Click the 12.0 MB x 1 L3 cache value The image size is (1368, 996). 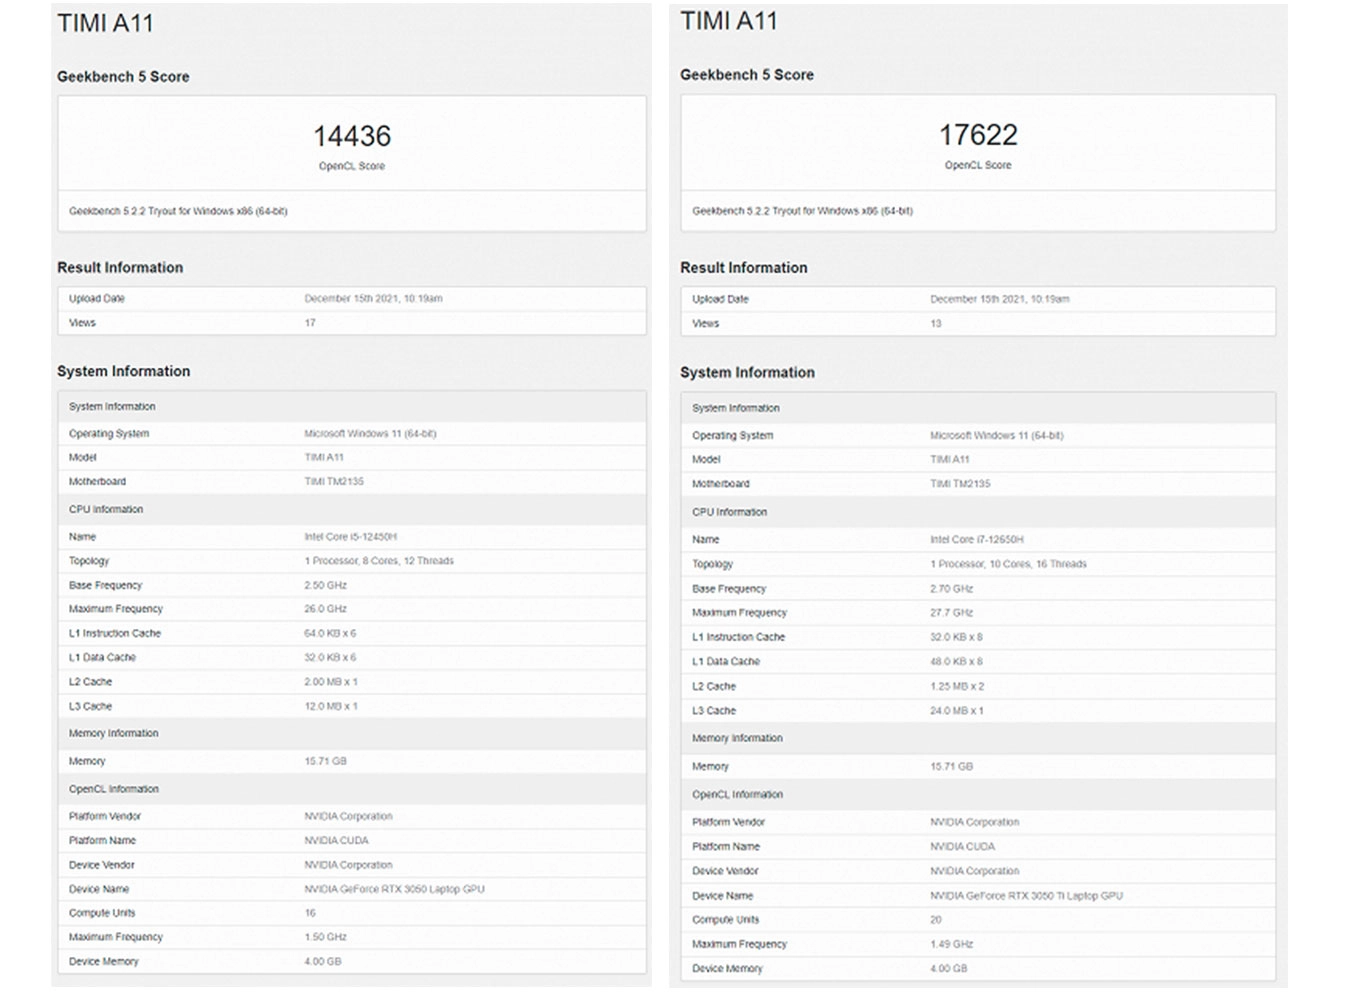330,706
